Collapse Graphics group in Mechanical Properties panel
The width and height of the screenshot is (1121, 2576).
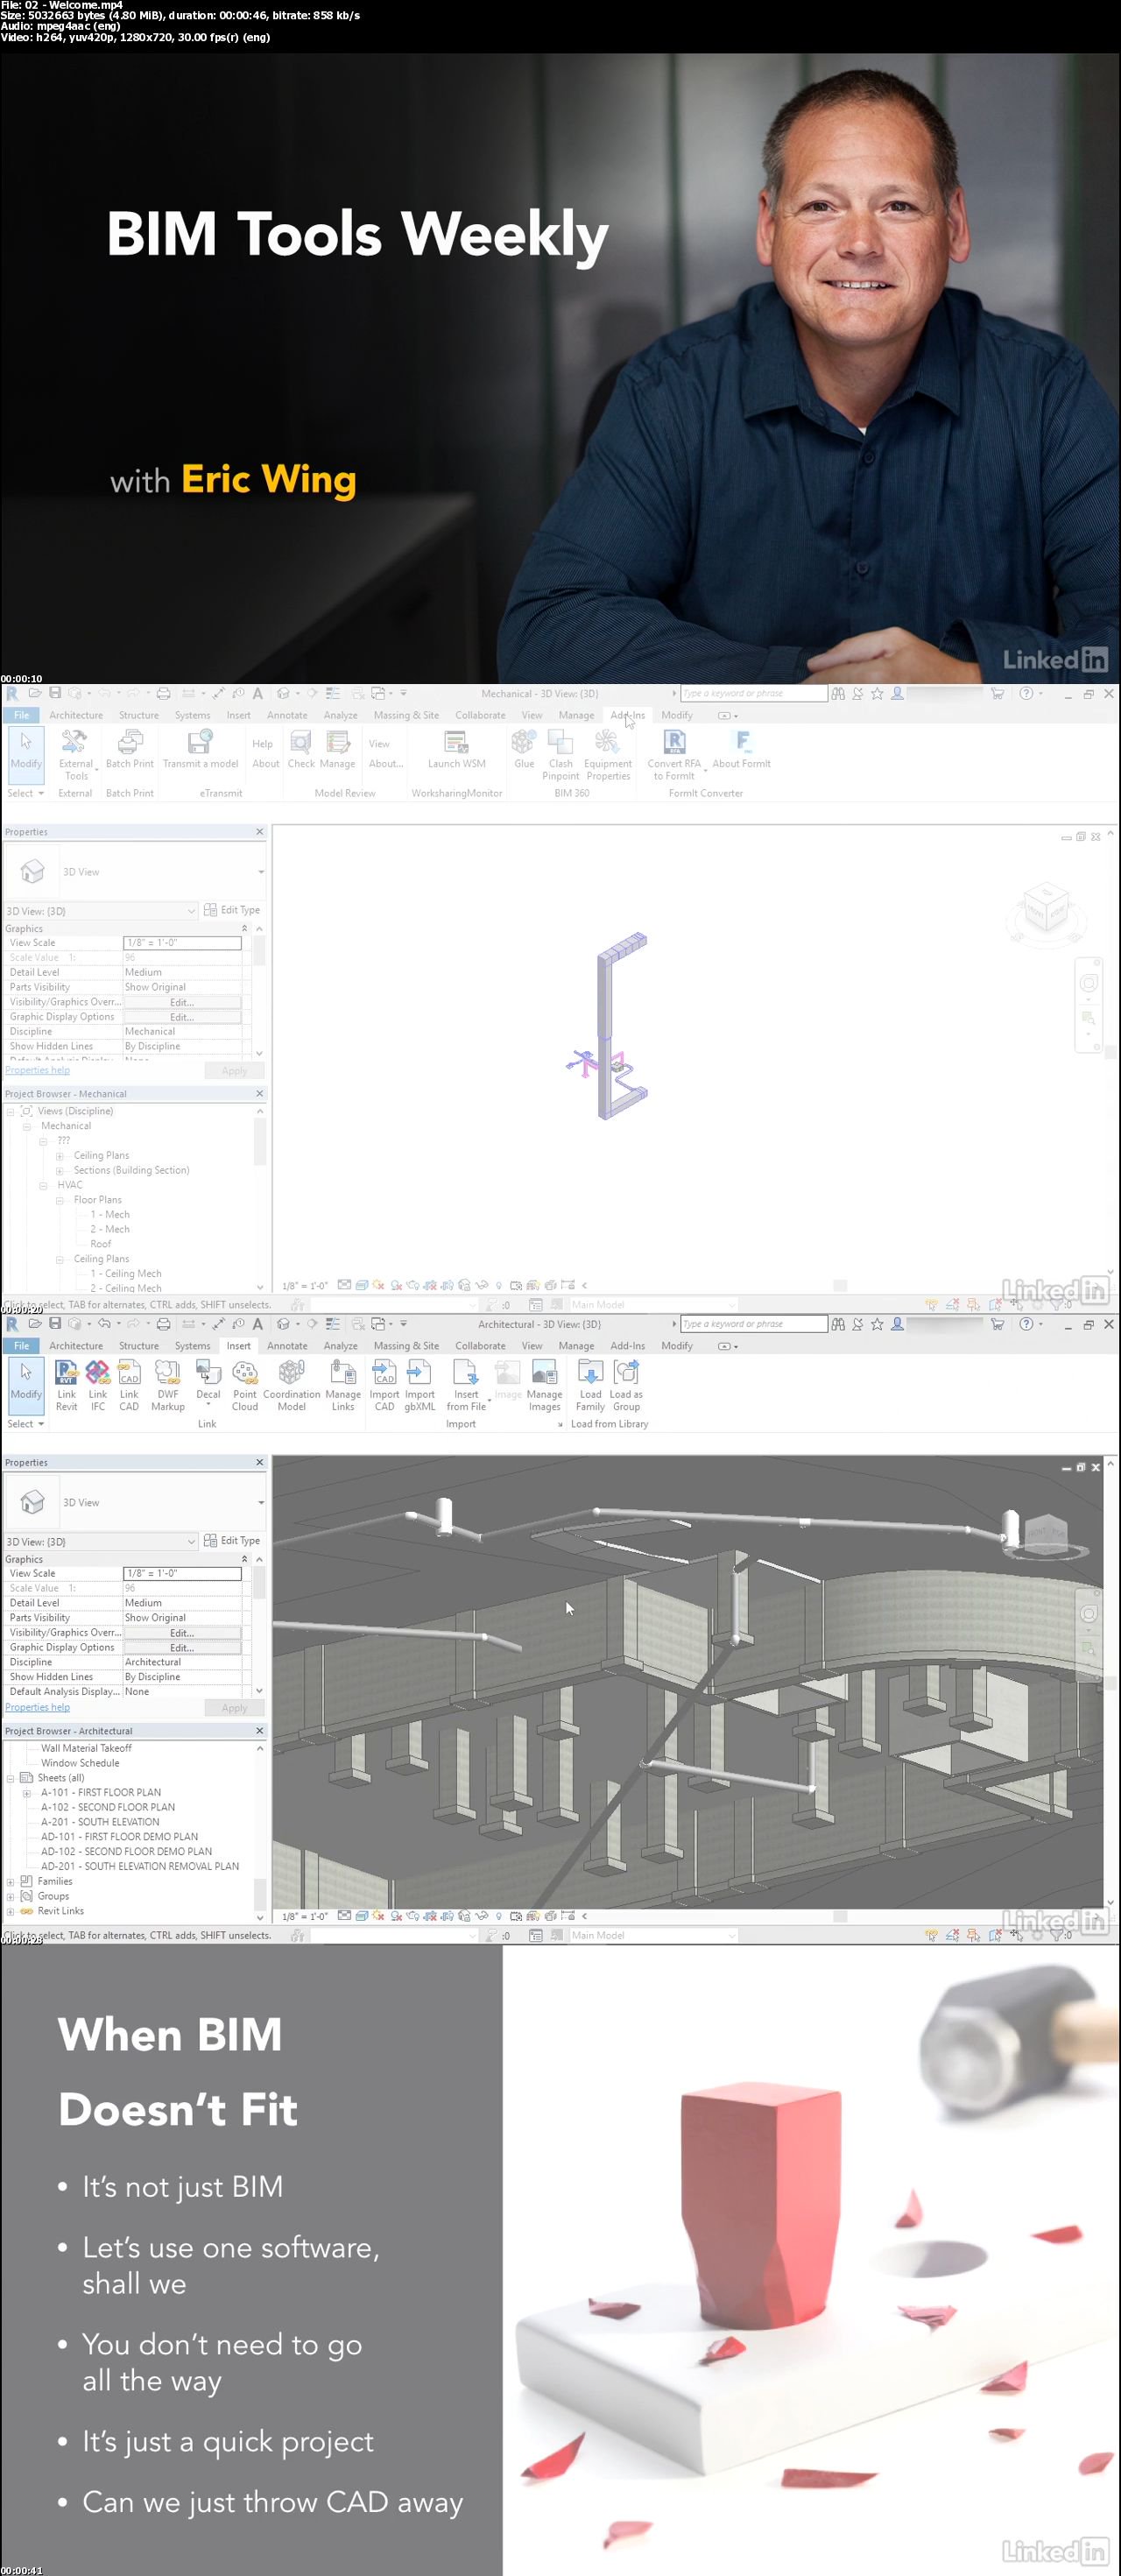[x=244, y=929]
